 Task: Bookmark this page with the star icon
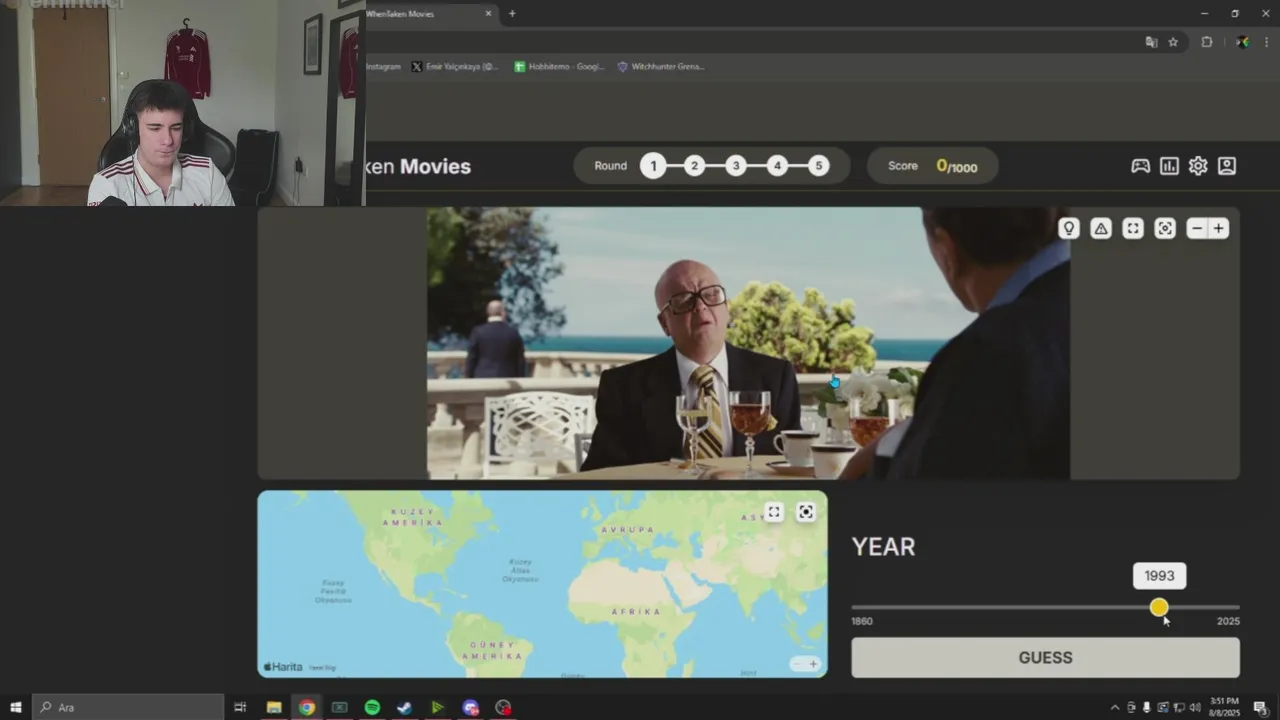coord(1173,42)
